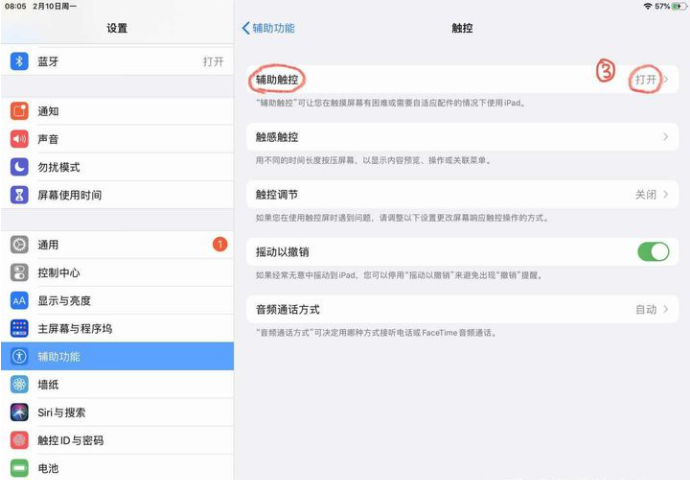
Task: Open the 触感触控 option
Action: (x=462, y=137)
